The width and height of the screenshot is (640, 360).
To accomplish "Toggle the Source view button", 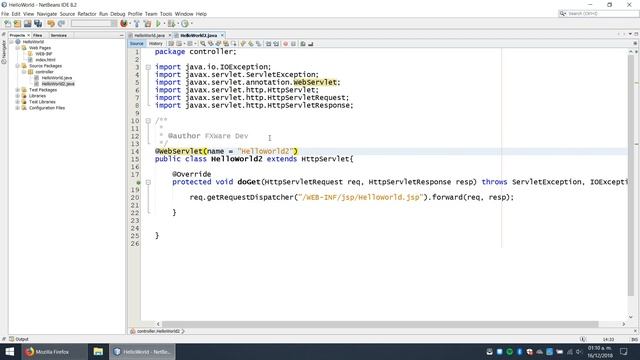I will click(136, 44).
